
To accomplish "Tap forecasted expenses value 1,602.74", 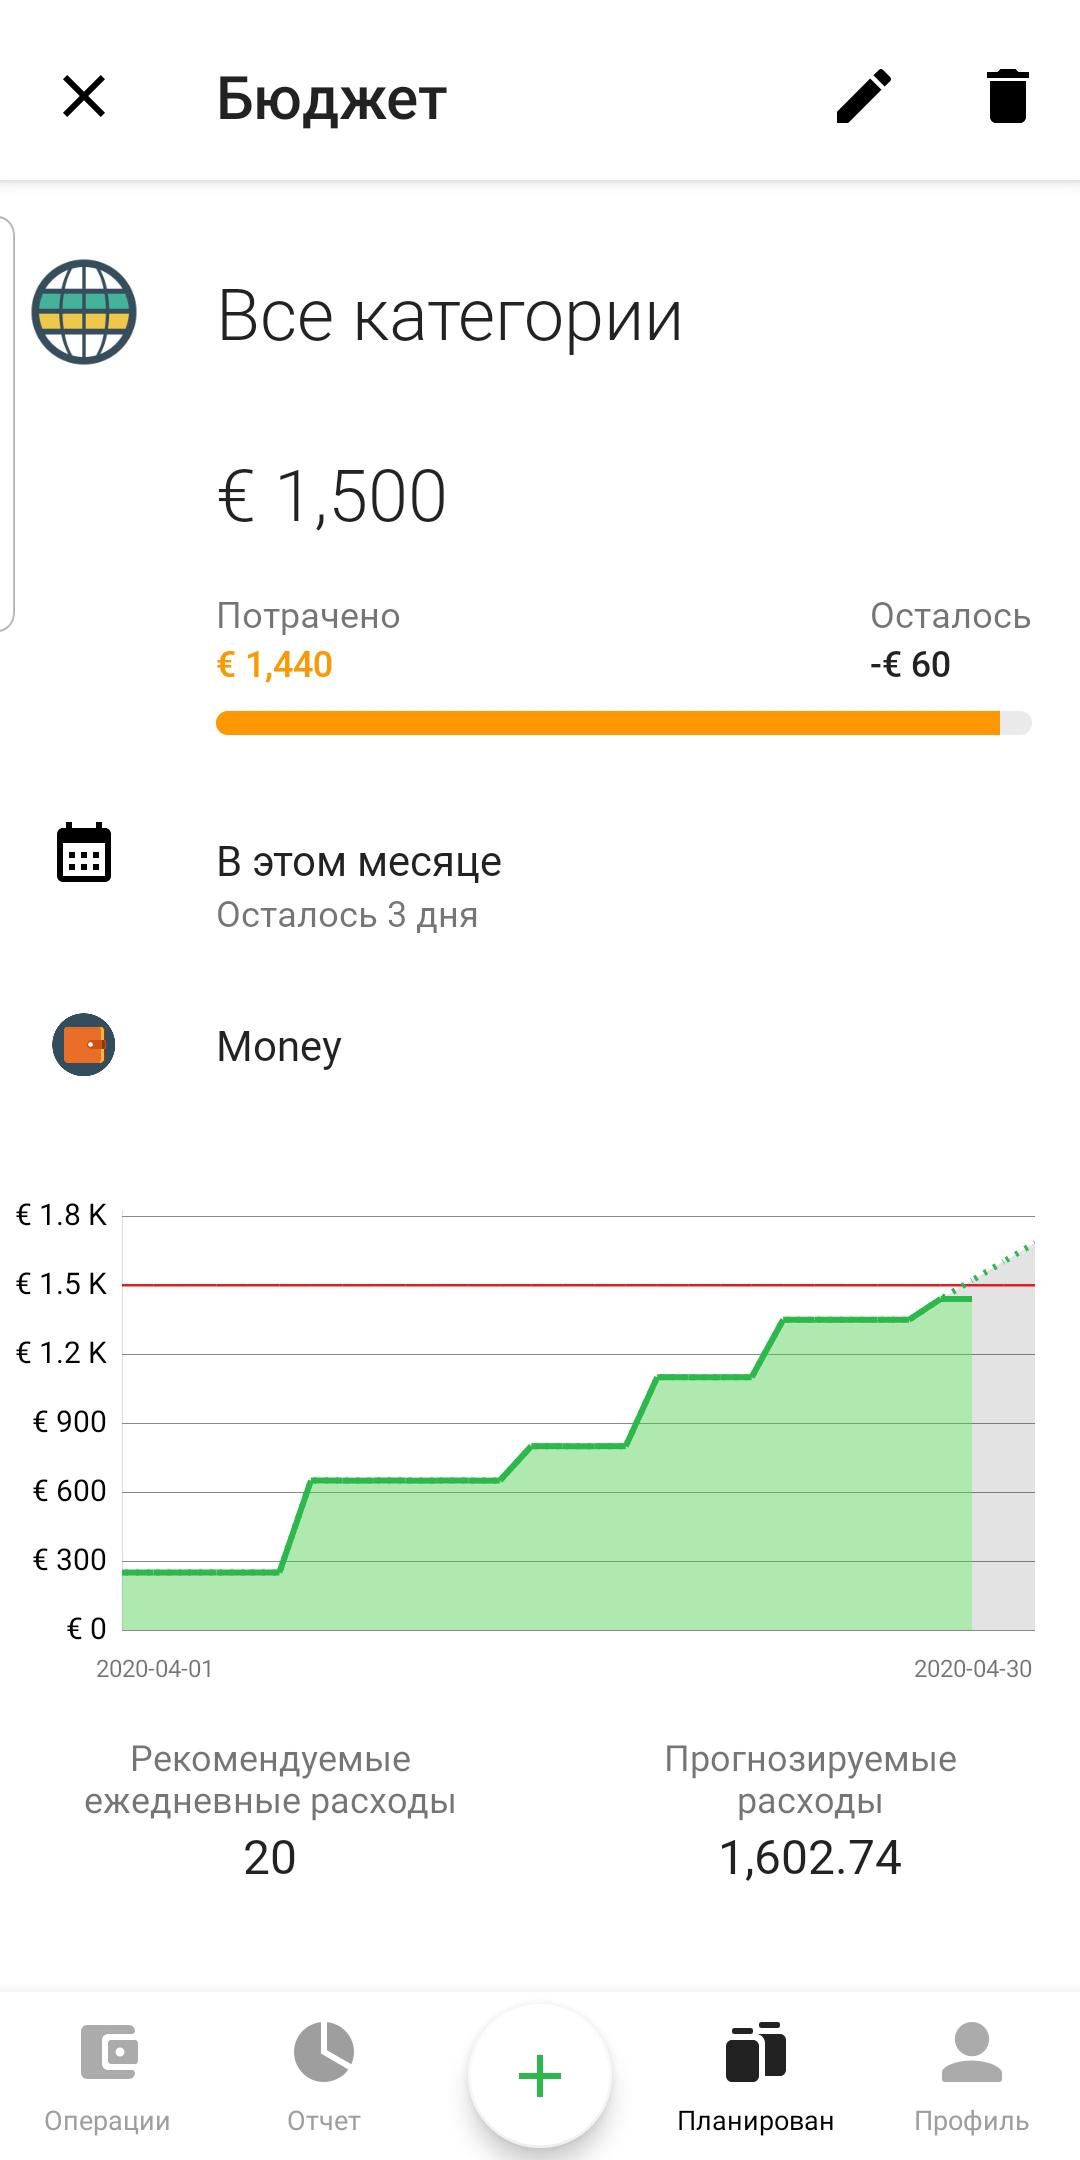I will pyautogui.click(x=810, y=1858).
